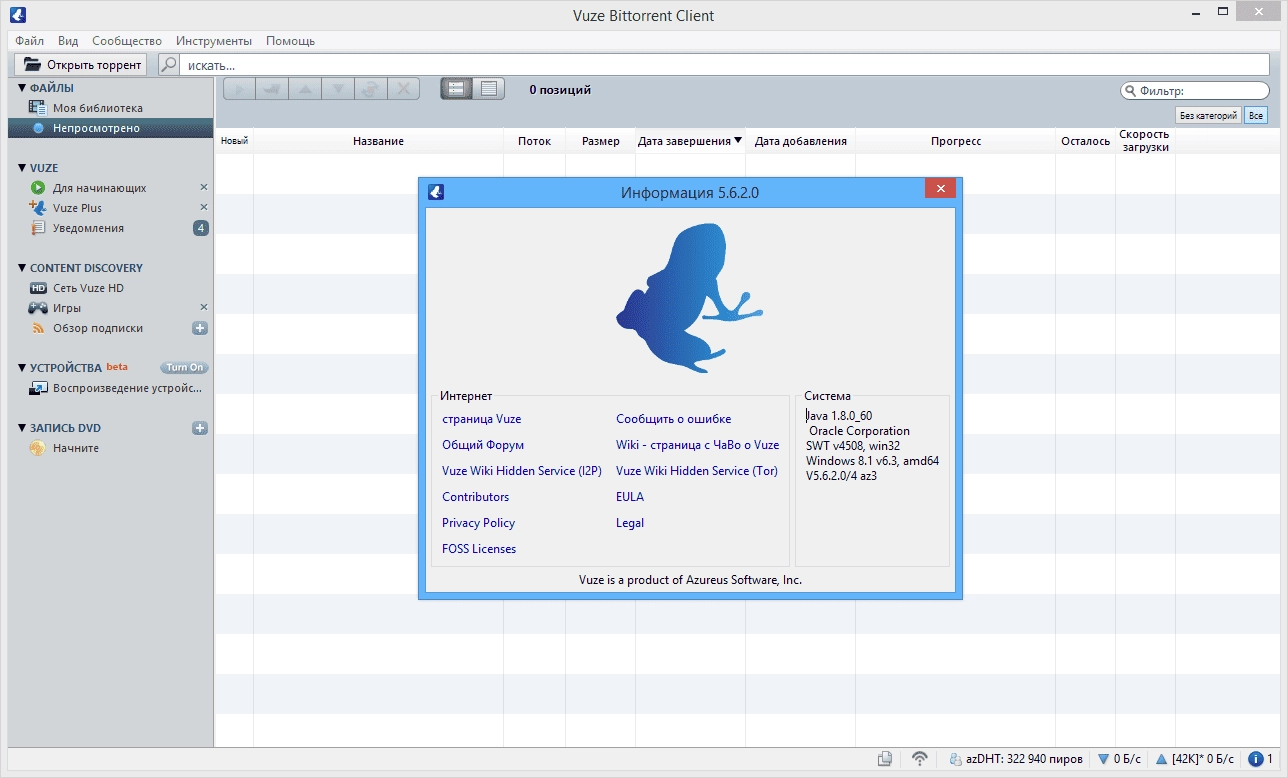This screenshot has width=1288, height=778.
Task: Click the HD icon for Сеть Vuze HD
Action: tap(38, 288)
